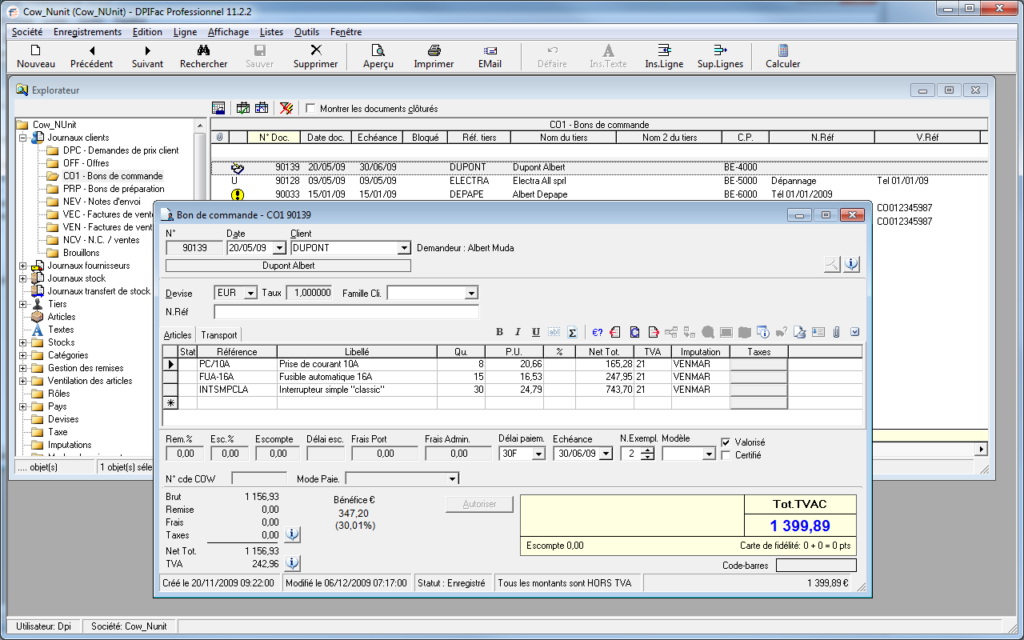The height and width of the screenshot is (640, 1024).
Task: Open the Enregistrements menu
Action: (88, 31)
